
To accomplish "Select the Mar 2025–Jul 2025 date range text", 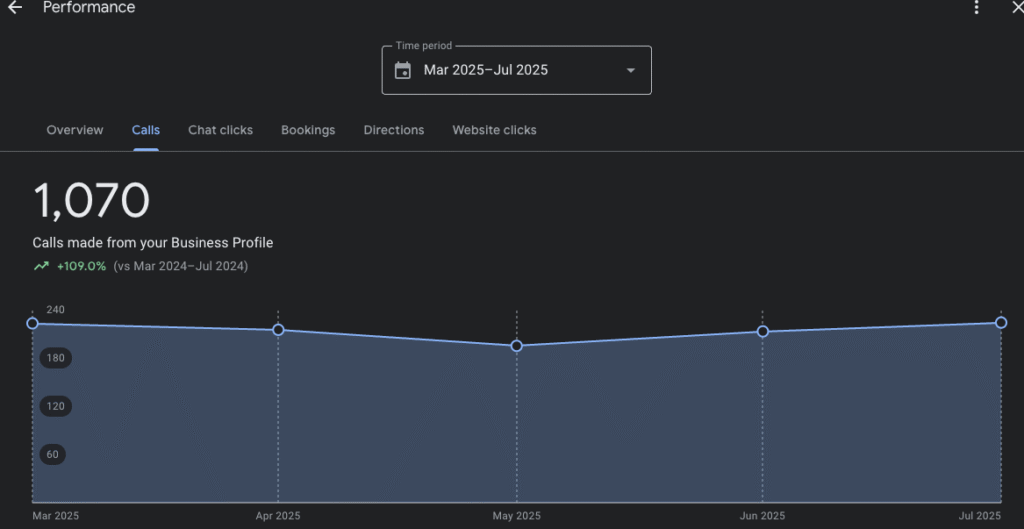I will [485, 70].
